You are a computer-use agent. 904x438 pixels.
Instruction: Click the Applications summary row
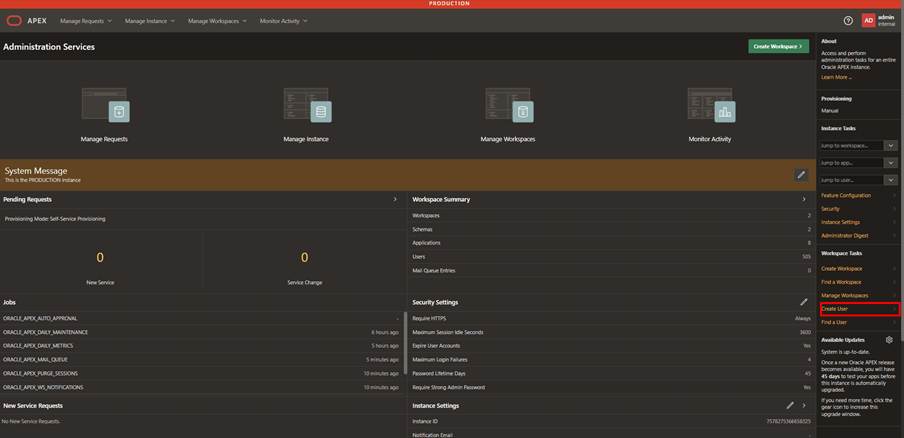click(x=611, y=243)
